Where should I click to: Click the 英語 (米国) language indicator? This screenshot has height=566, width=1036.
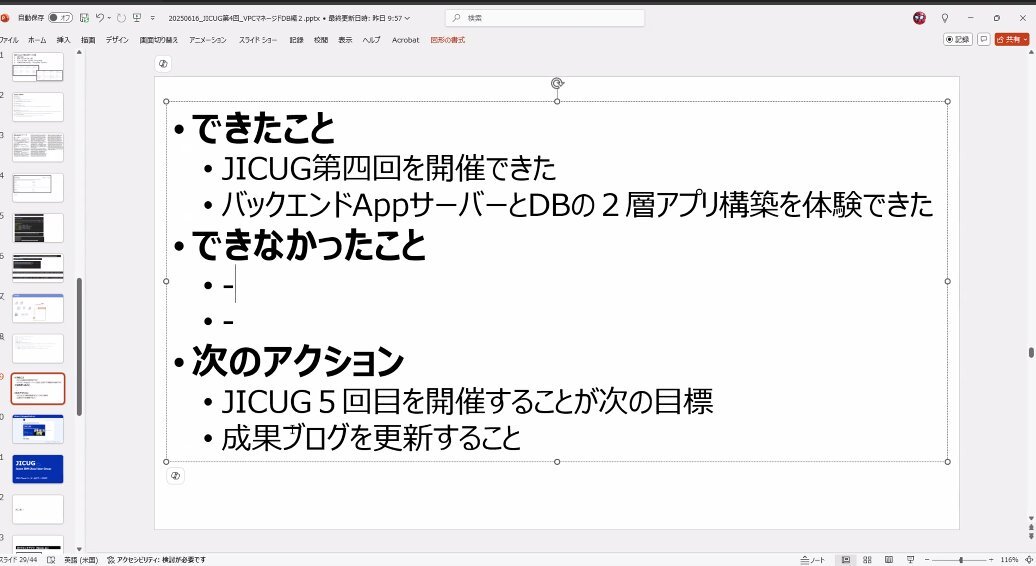click(x=81, y=560)
